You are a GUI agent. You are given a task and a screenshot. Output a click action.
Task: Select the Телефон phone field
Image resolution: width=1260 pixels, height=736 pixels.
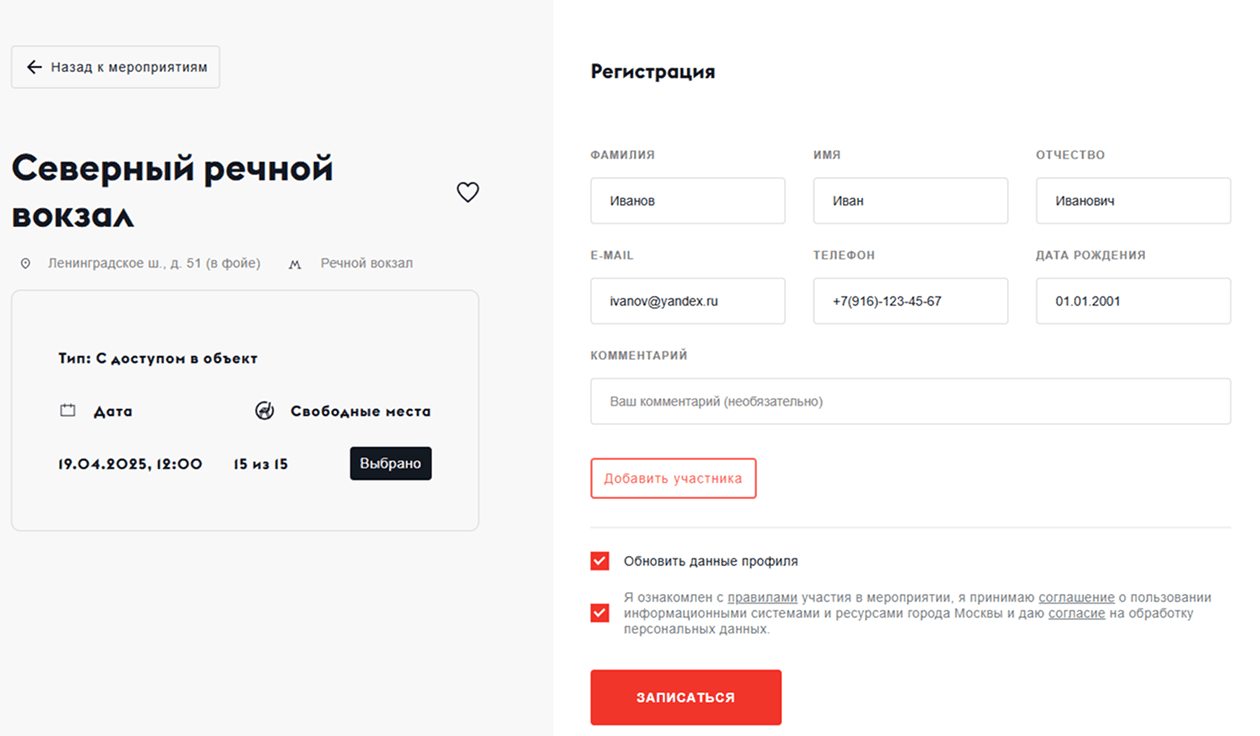(910, 301)
